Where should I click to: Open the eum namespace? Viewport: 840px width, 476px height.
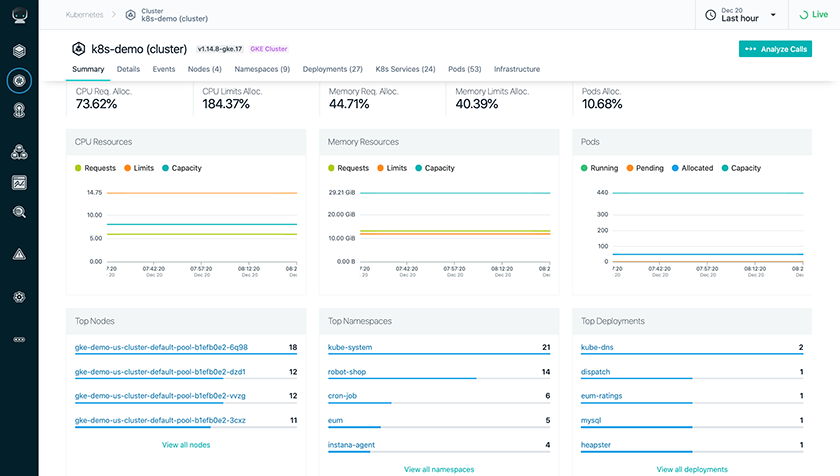point(335,420)
